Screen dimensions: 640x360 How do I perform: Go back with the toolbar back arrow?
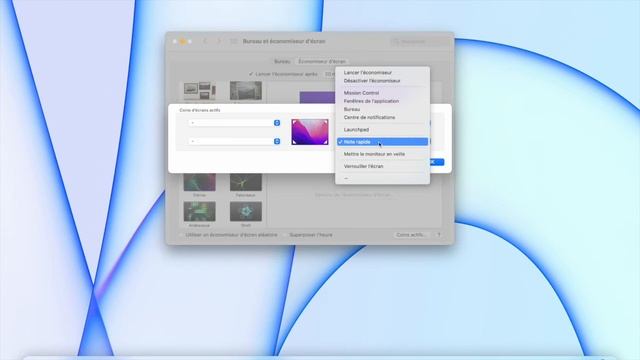click(205, 42)
